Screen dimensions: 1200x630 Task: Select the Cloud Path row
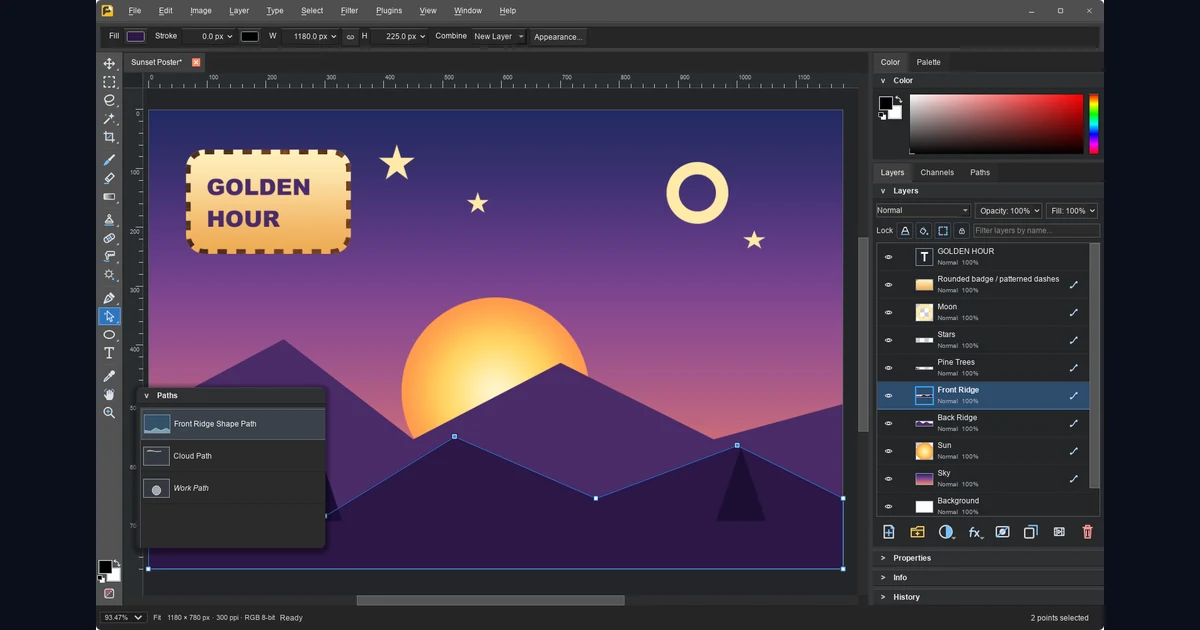click(233, 456)
